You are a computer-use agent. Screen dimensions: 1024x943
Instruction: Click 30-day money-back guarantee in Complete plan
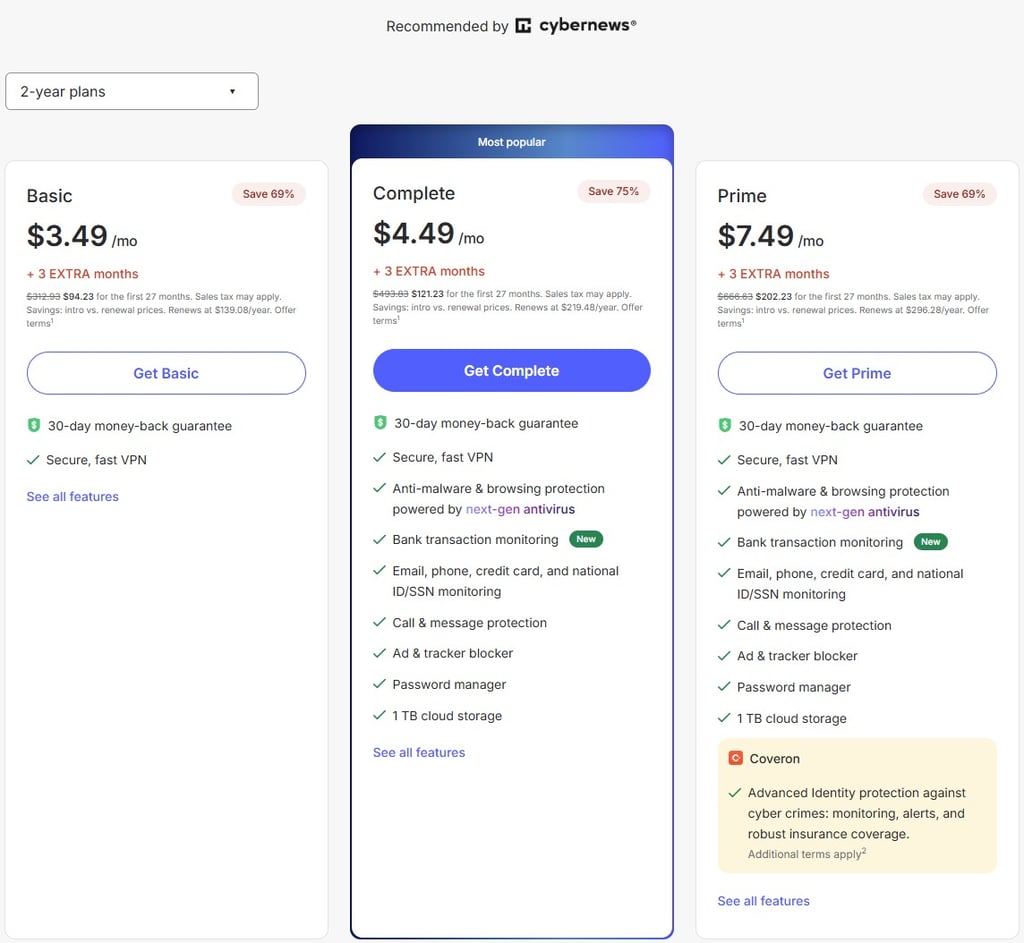click(x=486, y=423)
